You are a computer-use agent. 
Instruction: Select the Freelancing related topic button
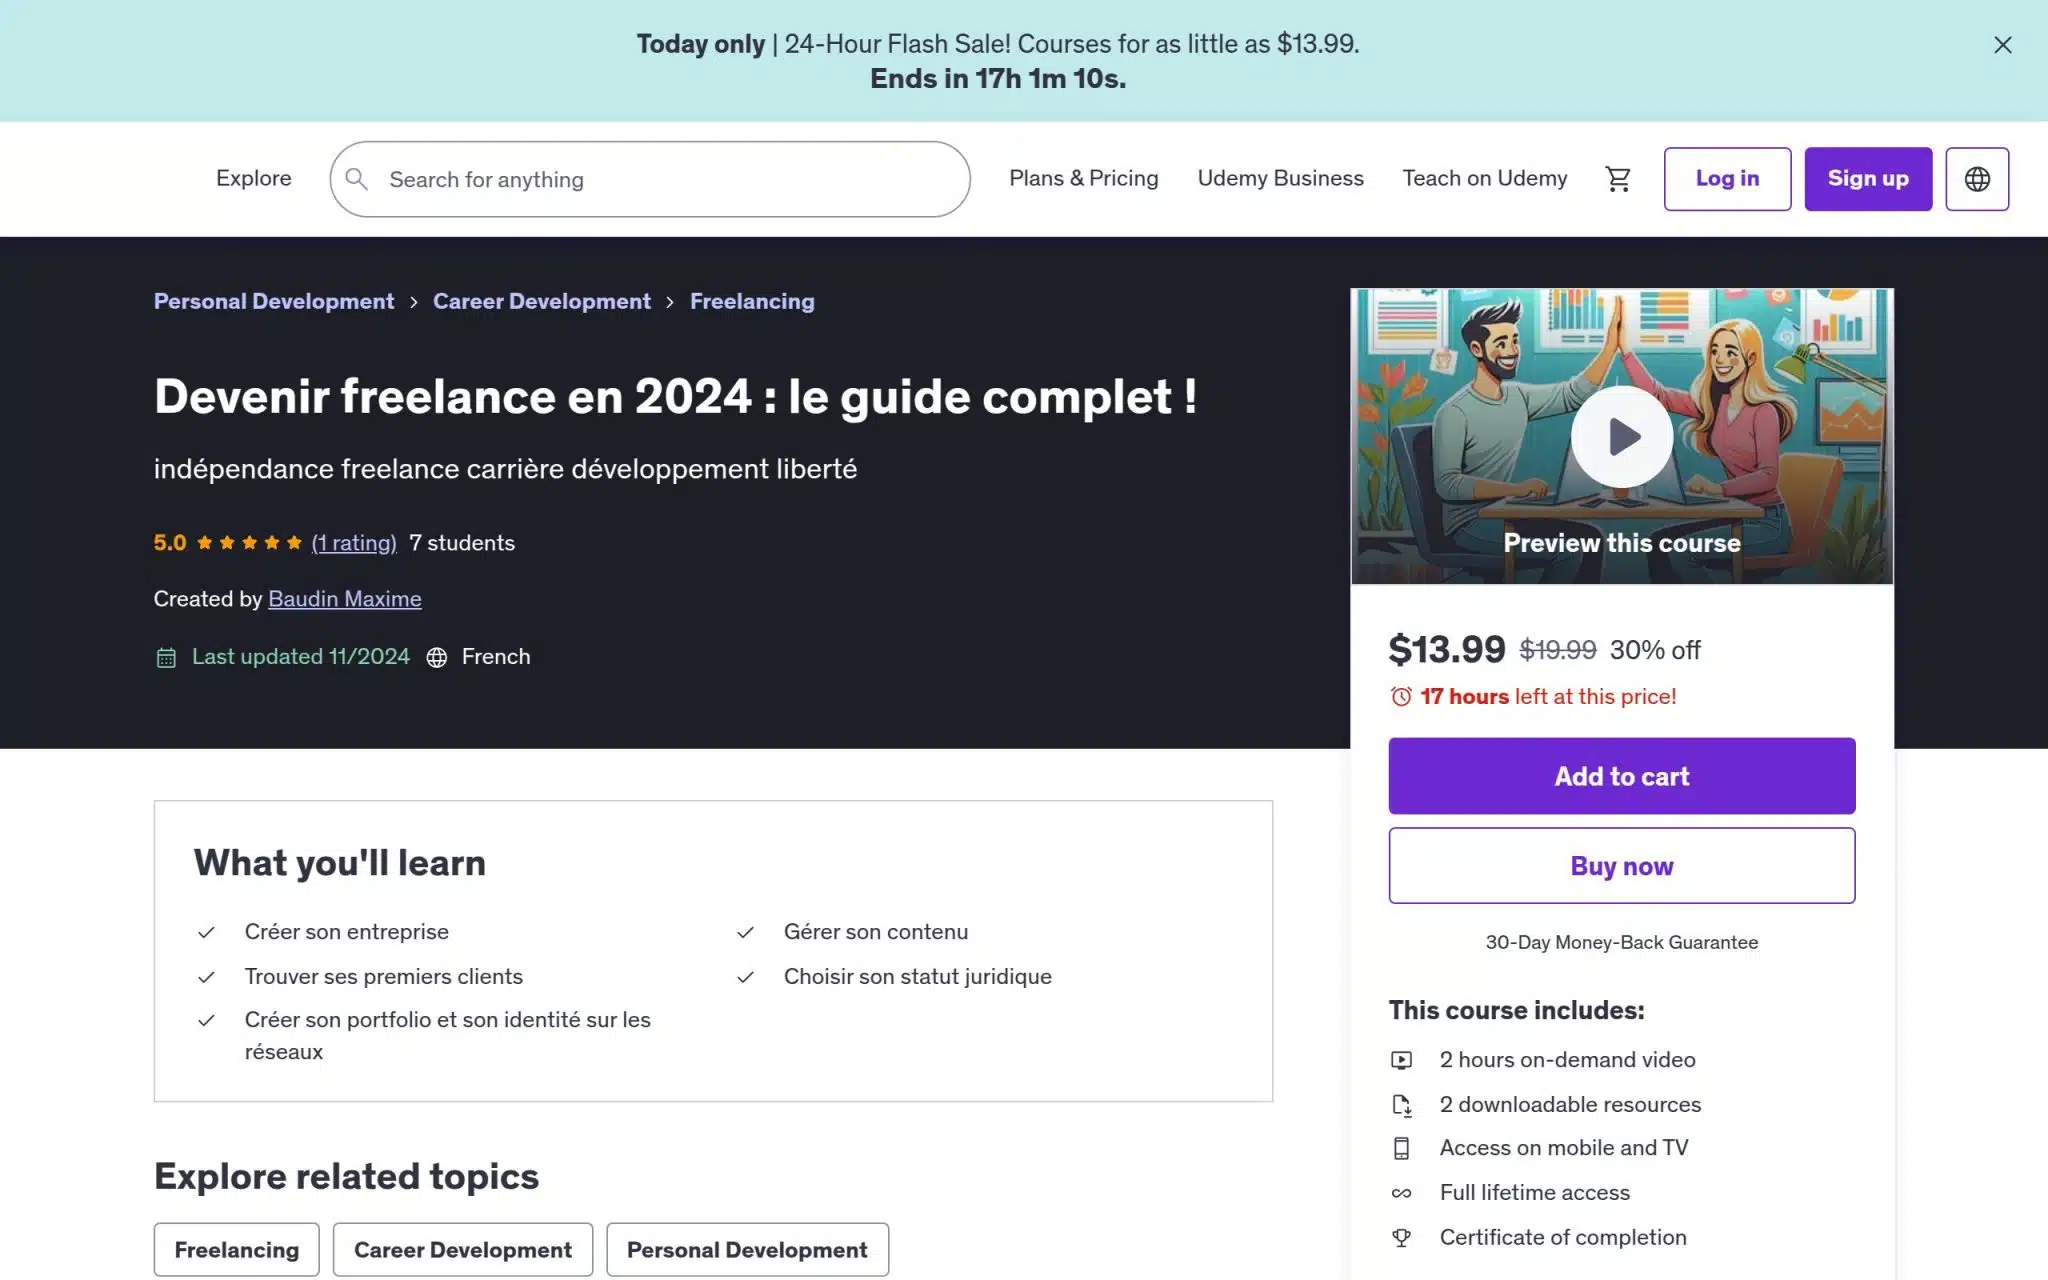[x=237, y=1250]
